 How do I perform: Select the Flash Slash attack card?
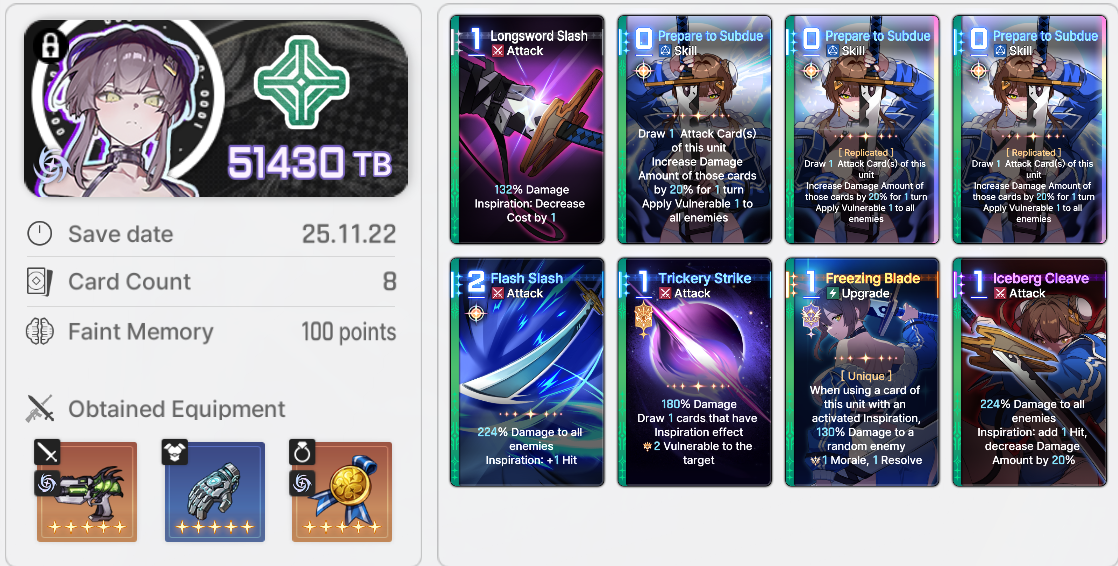tap(527, 372)
